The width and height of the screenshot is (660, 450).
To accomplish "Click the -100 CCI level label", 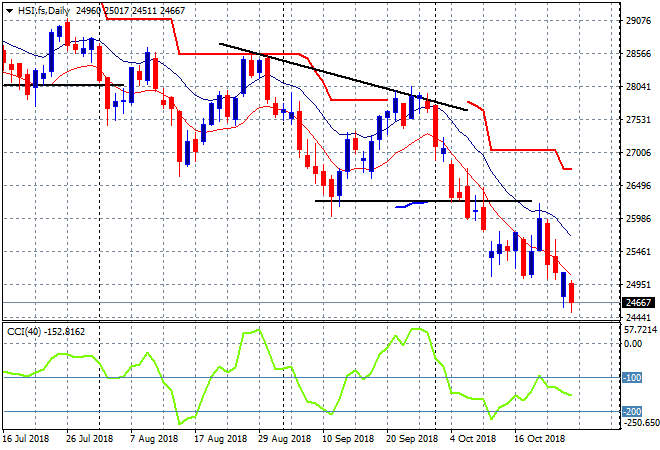I will (x=632, y=378).
